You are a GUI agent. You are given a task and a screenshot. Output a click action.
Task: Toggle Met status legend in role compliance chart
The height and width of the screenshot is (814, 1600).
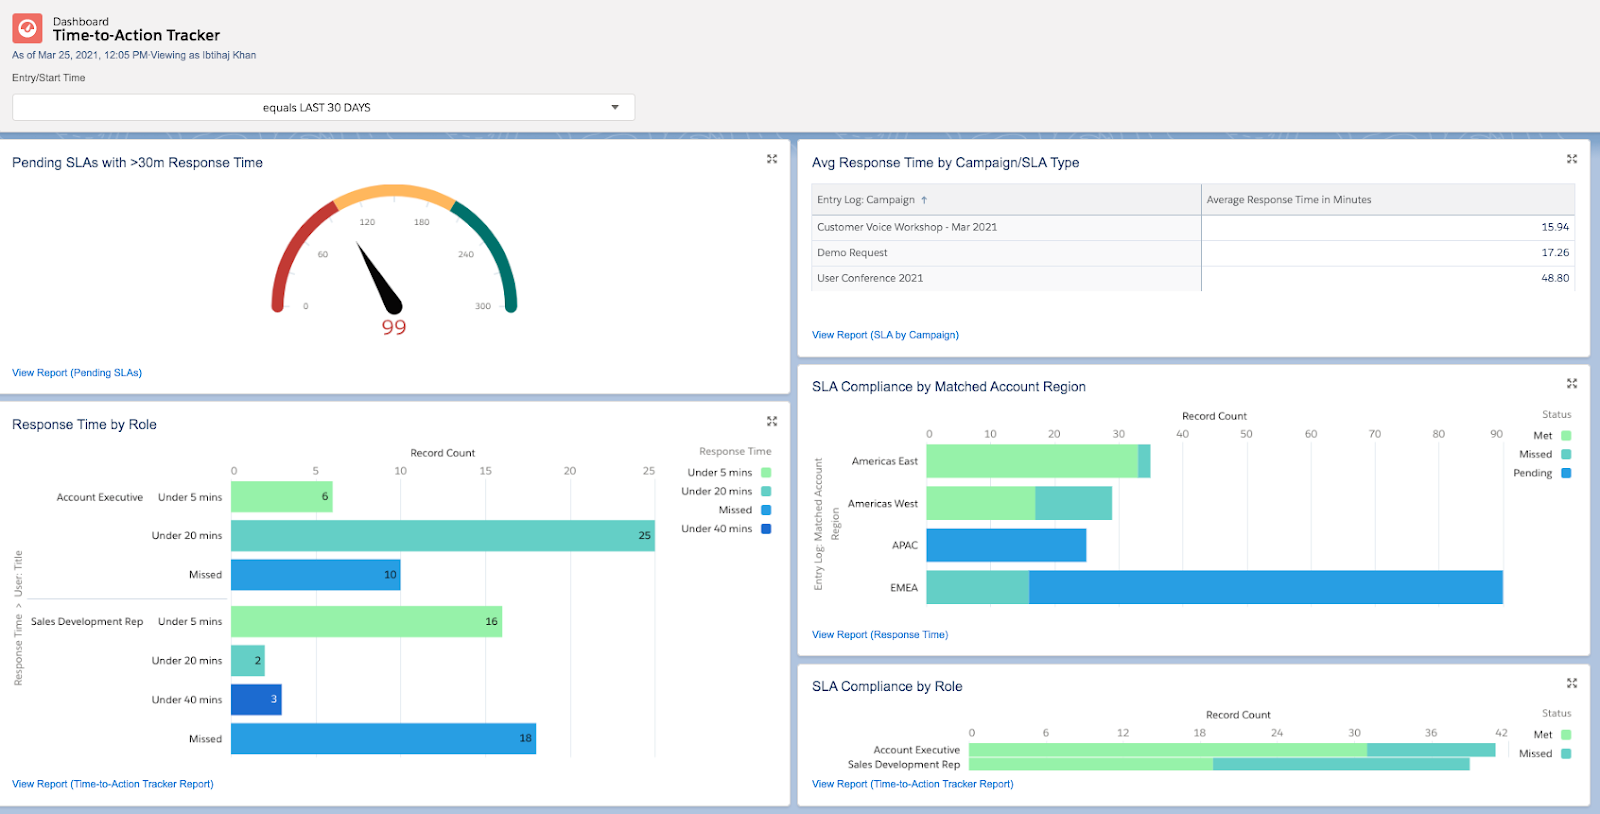(x=1566, y=735)
